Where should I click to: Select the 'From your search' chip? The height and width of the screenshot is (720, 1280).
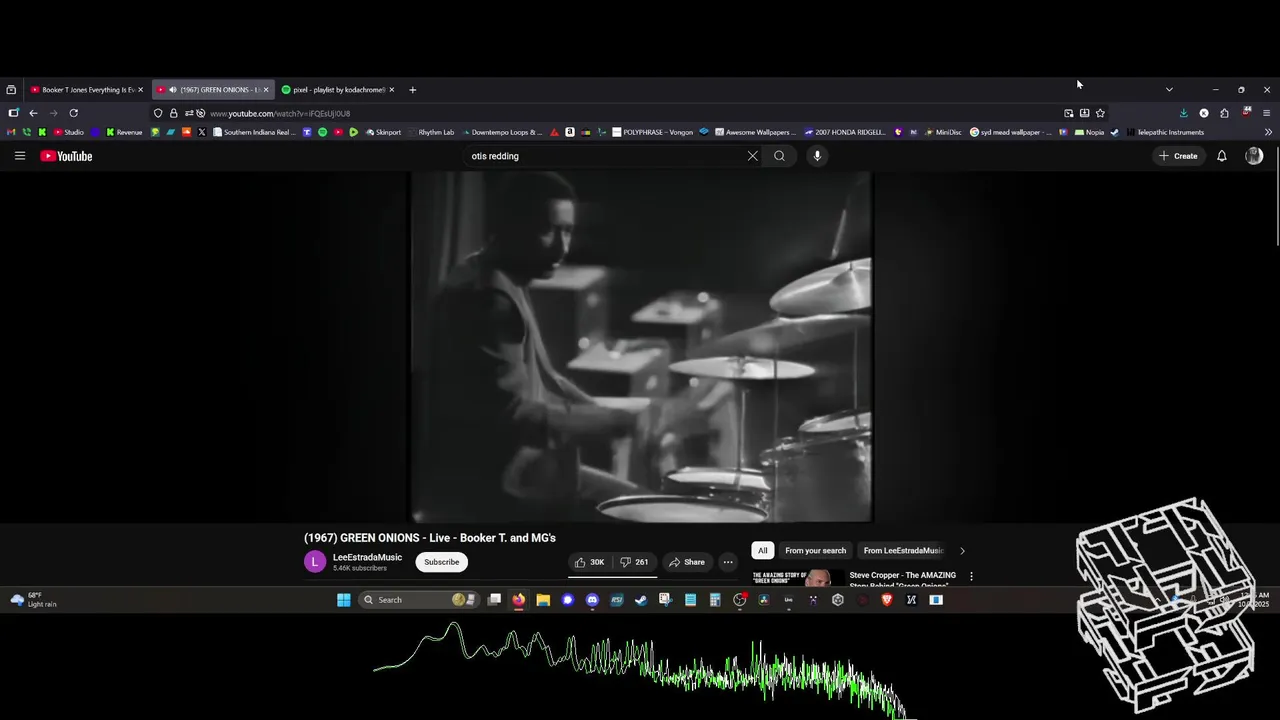(x=815, y=551)
